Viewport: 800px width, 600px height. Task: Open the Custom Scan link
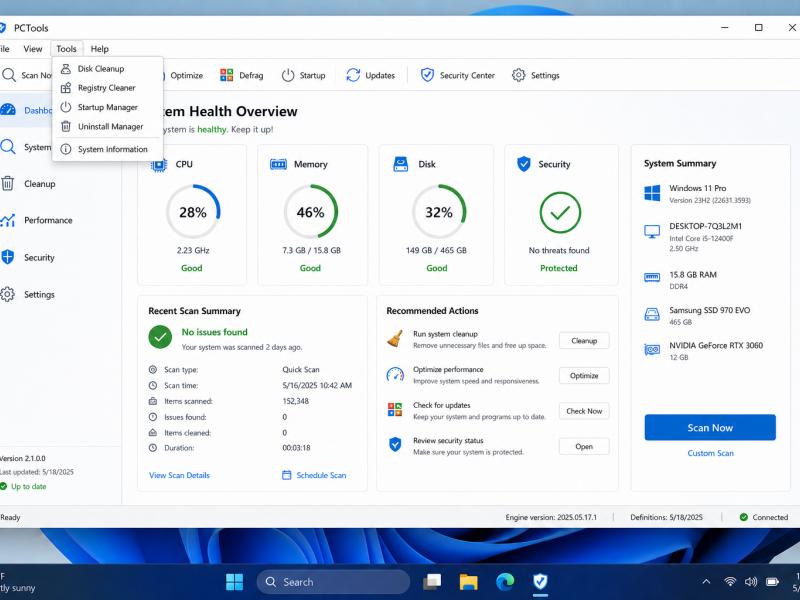[x=710, y=453]
